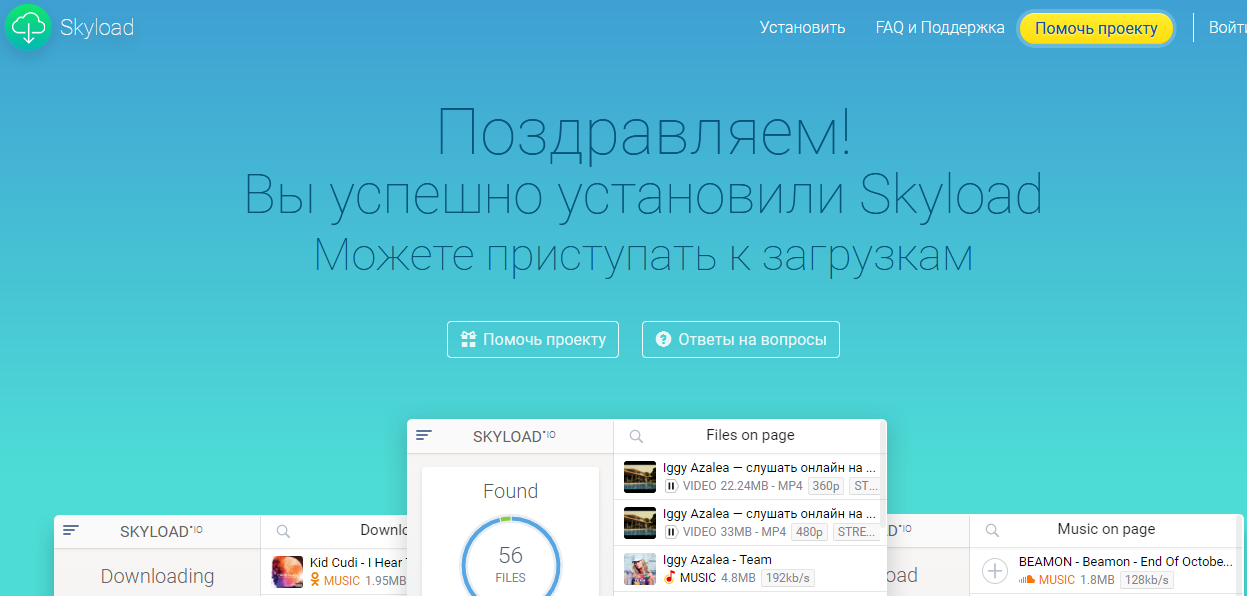
Task: Select the 360p quality badge
Action: pos(826,486)
